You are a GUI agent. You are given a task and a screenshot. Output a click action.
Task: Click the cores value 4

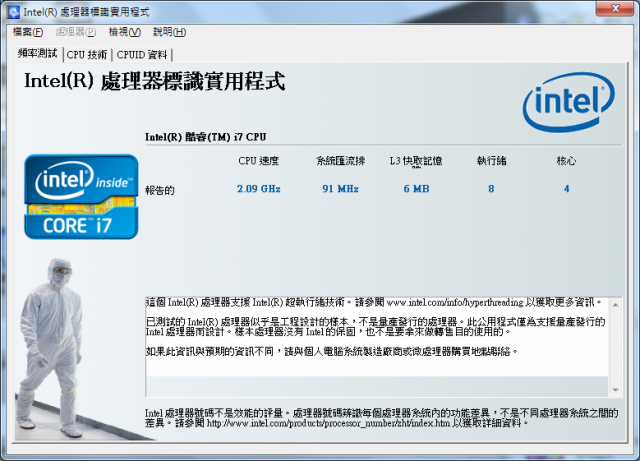point(567,189)
